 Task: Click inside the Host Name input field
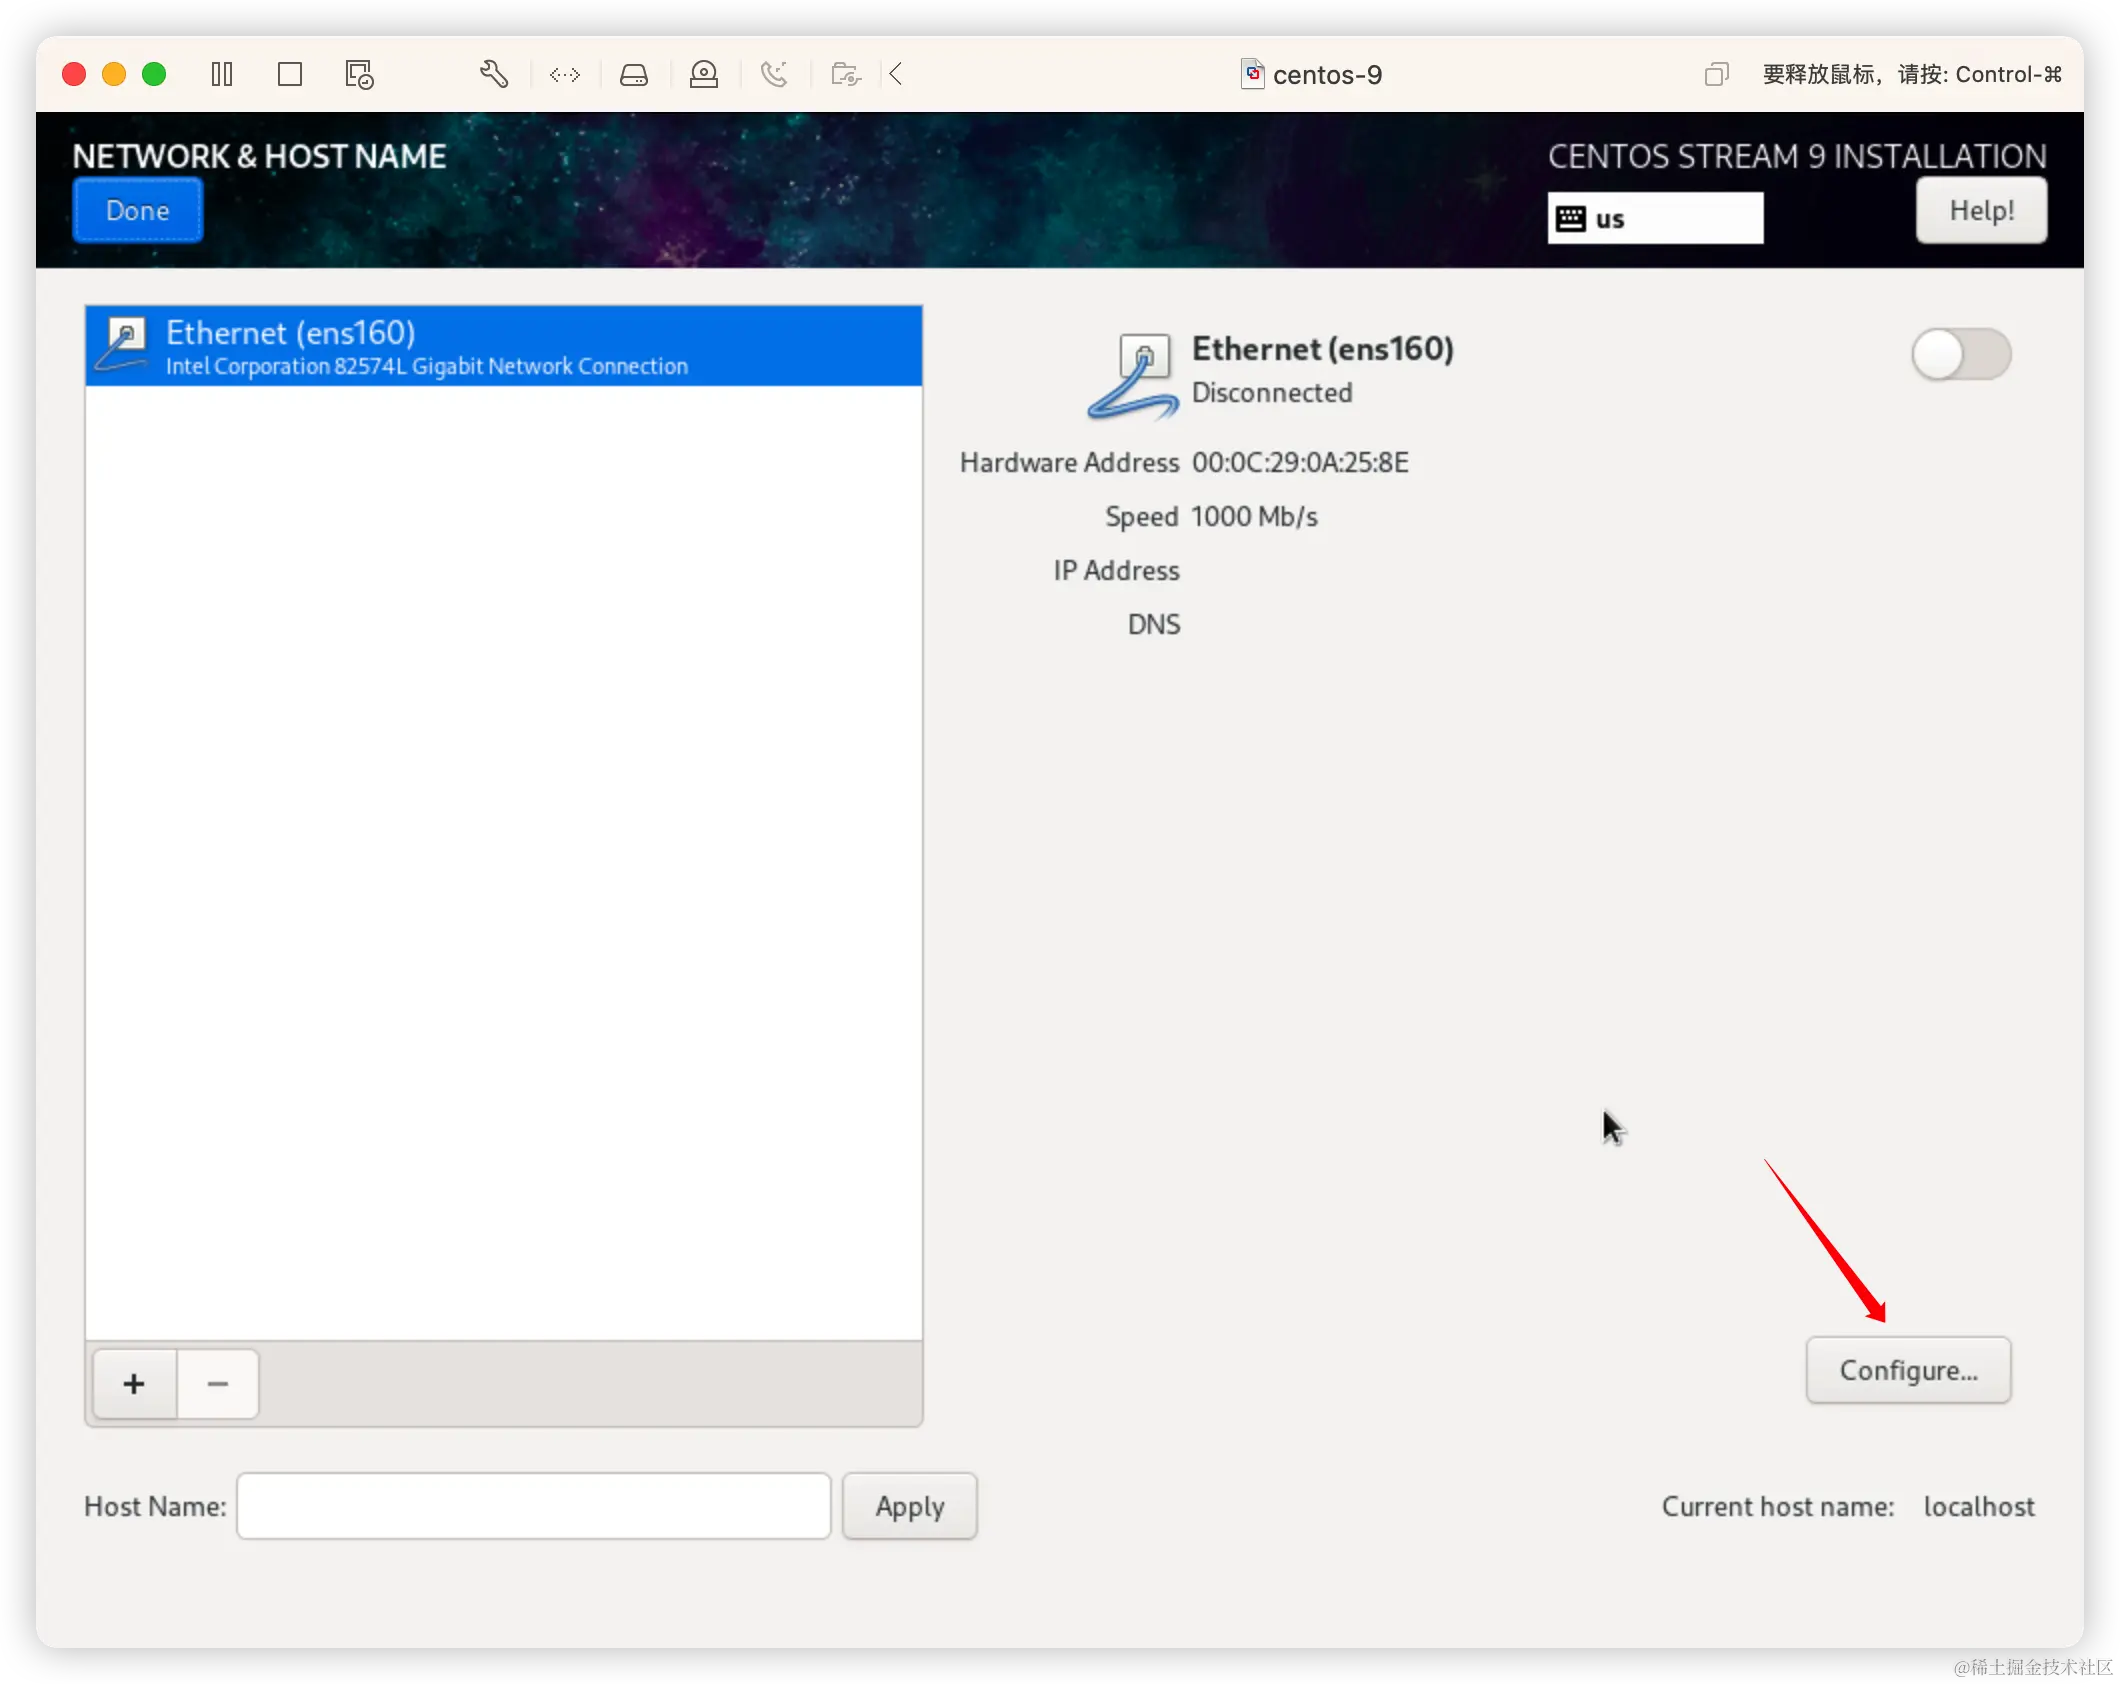[533, 1506]
